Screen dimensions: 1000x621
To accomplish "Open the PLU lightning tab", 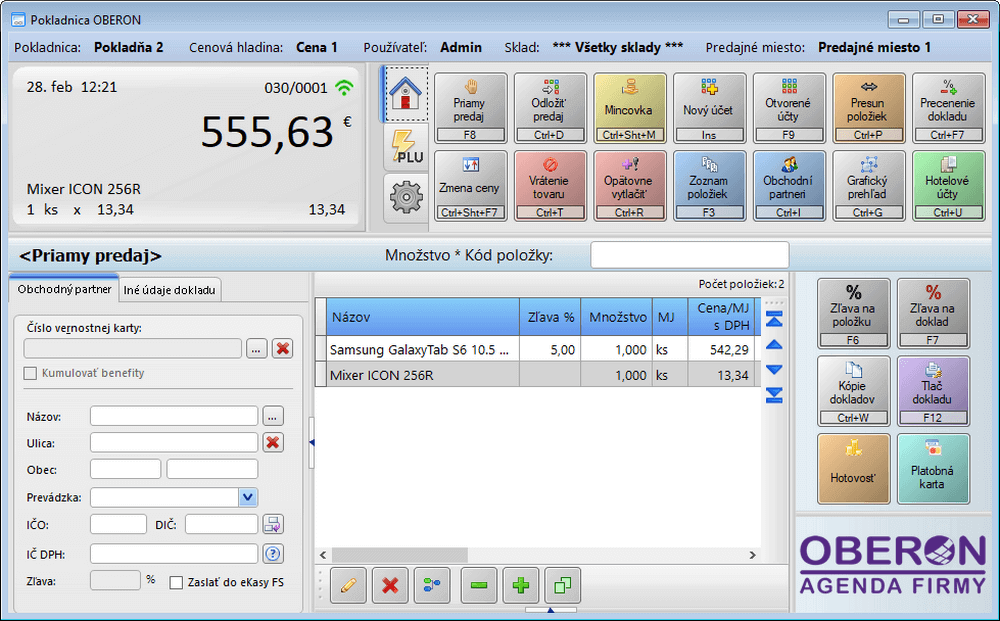I will tap(406, 146).
